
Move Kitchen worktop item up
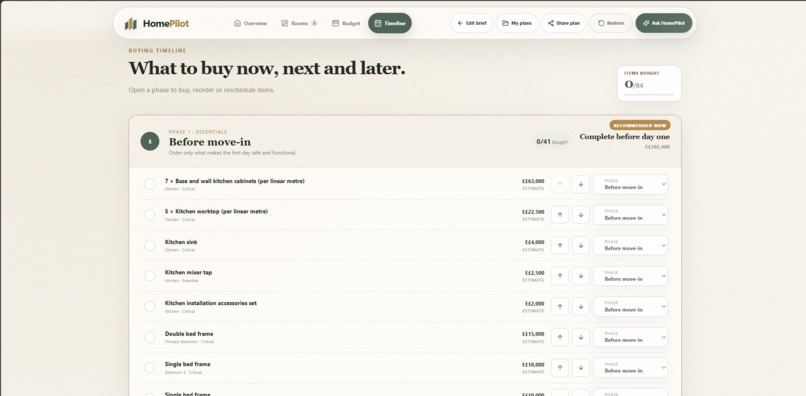560,215
